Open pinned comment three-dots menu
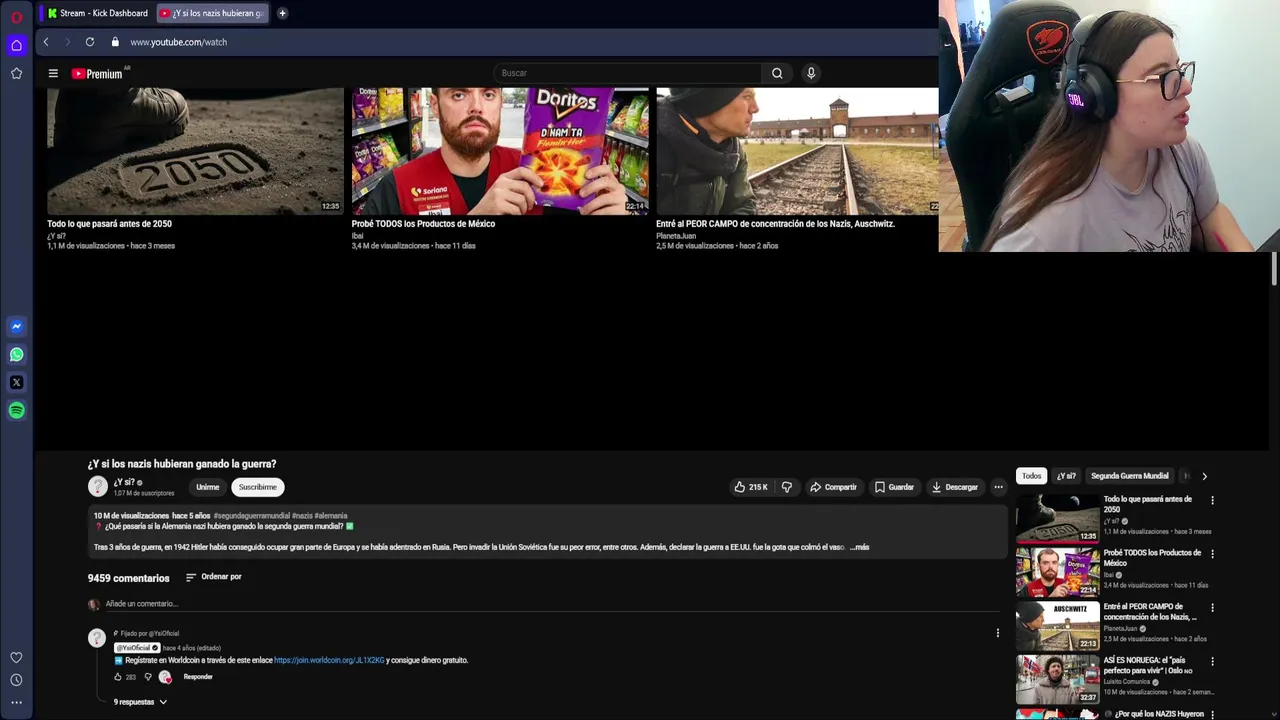The width and height of the screenshot is (1280, 720). click(997, 633)
